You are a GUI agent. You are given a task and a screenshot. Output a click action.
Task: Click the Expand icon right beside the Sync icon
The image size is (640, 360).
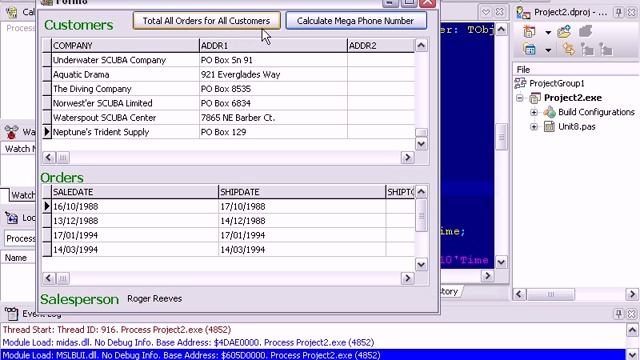tap(587, 49)
